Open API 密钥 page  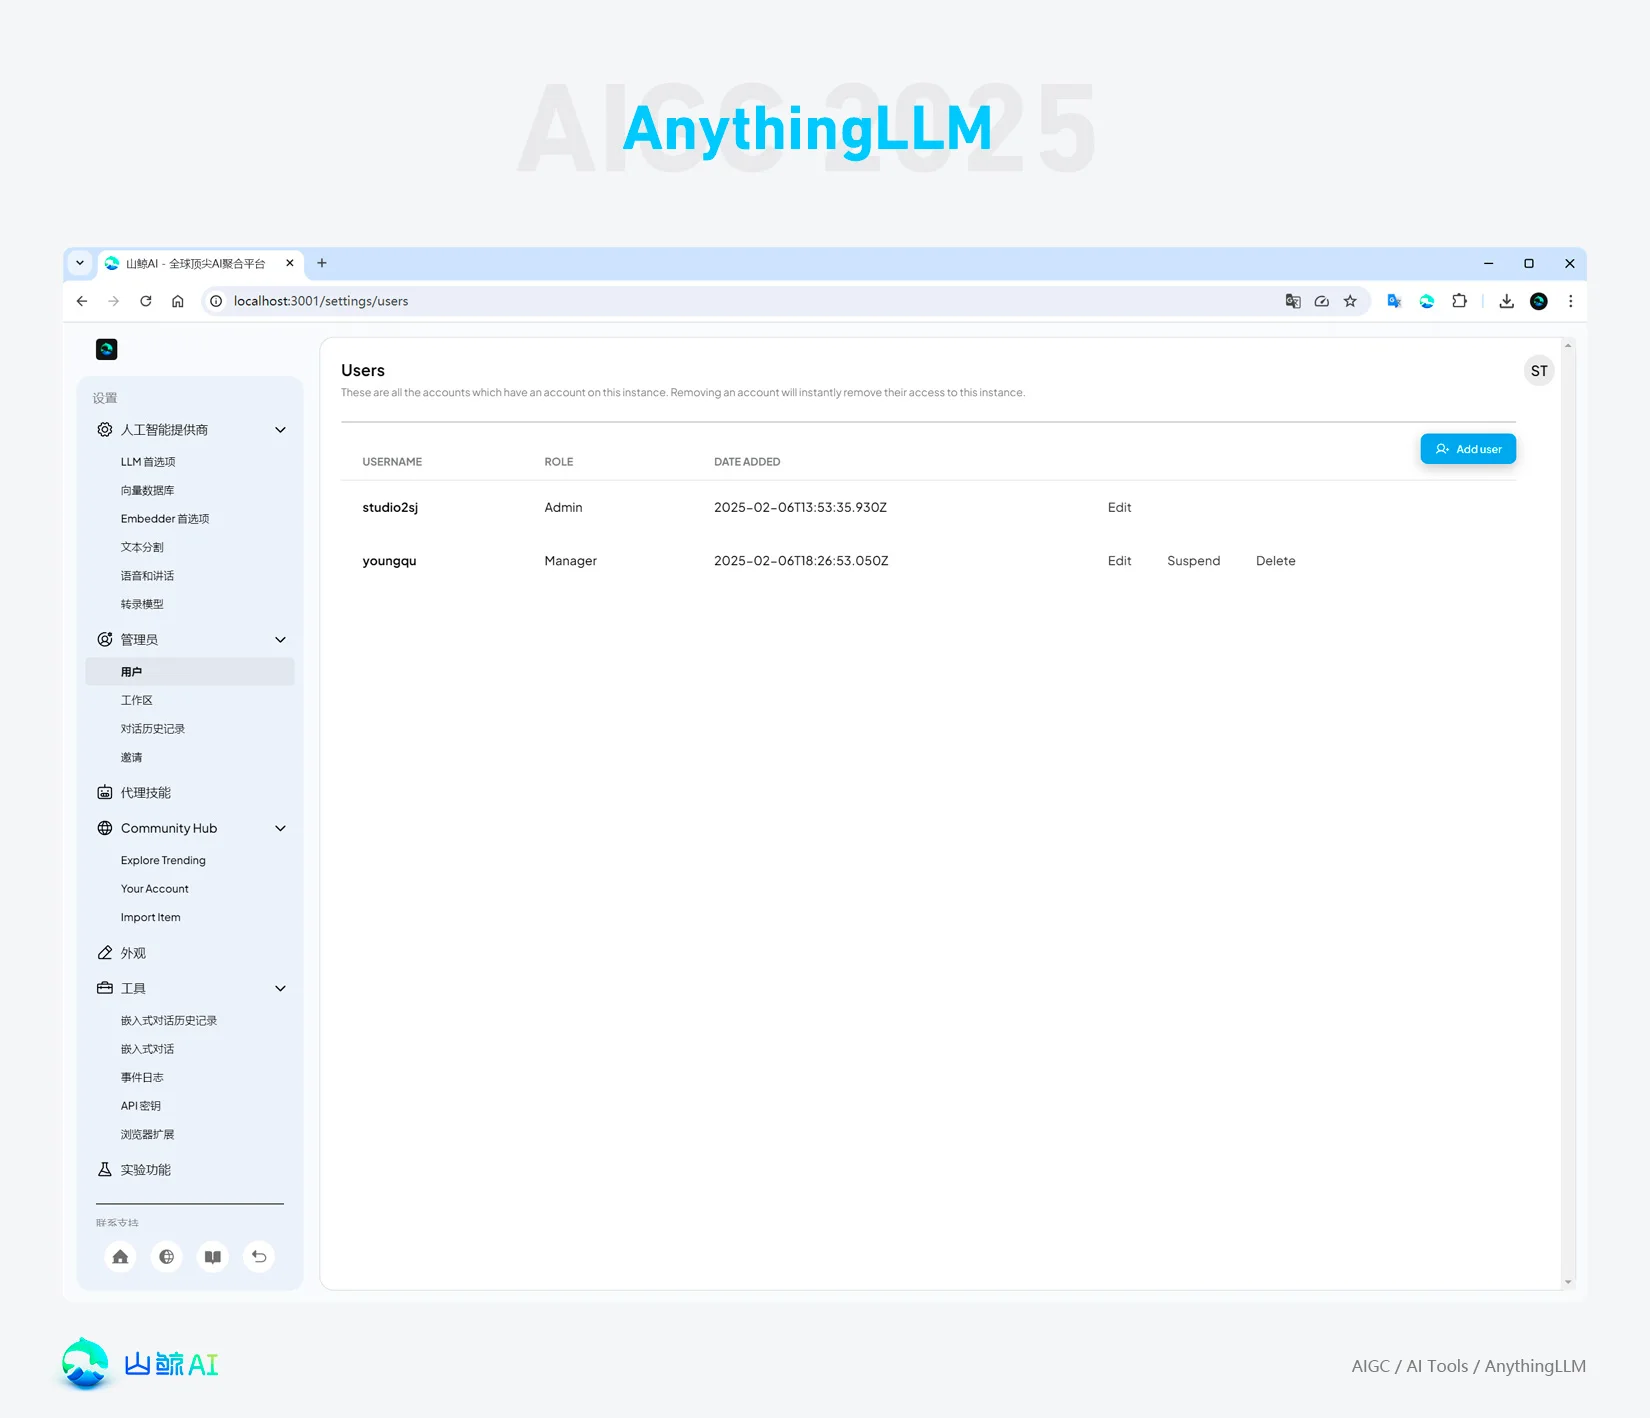click(x=141, y=1106)
